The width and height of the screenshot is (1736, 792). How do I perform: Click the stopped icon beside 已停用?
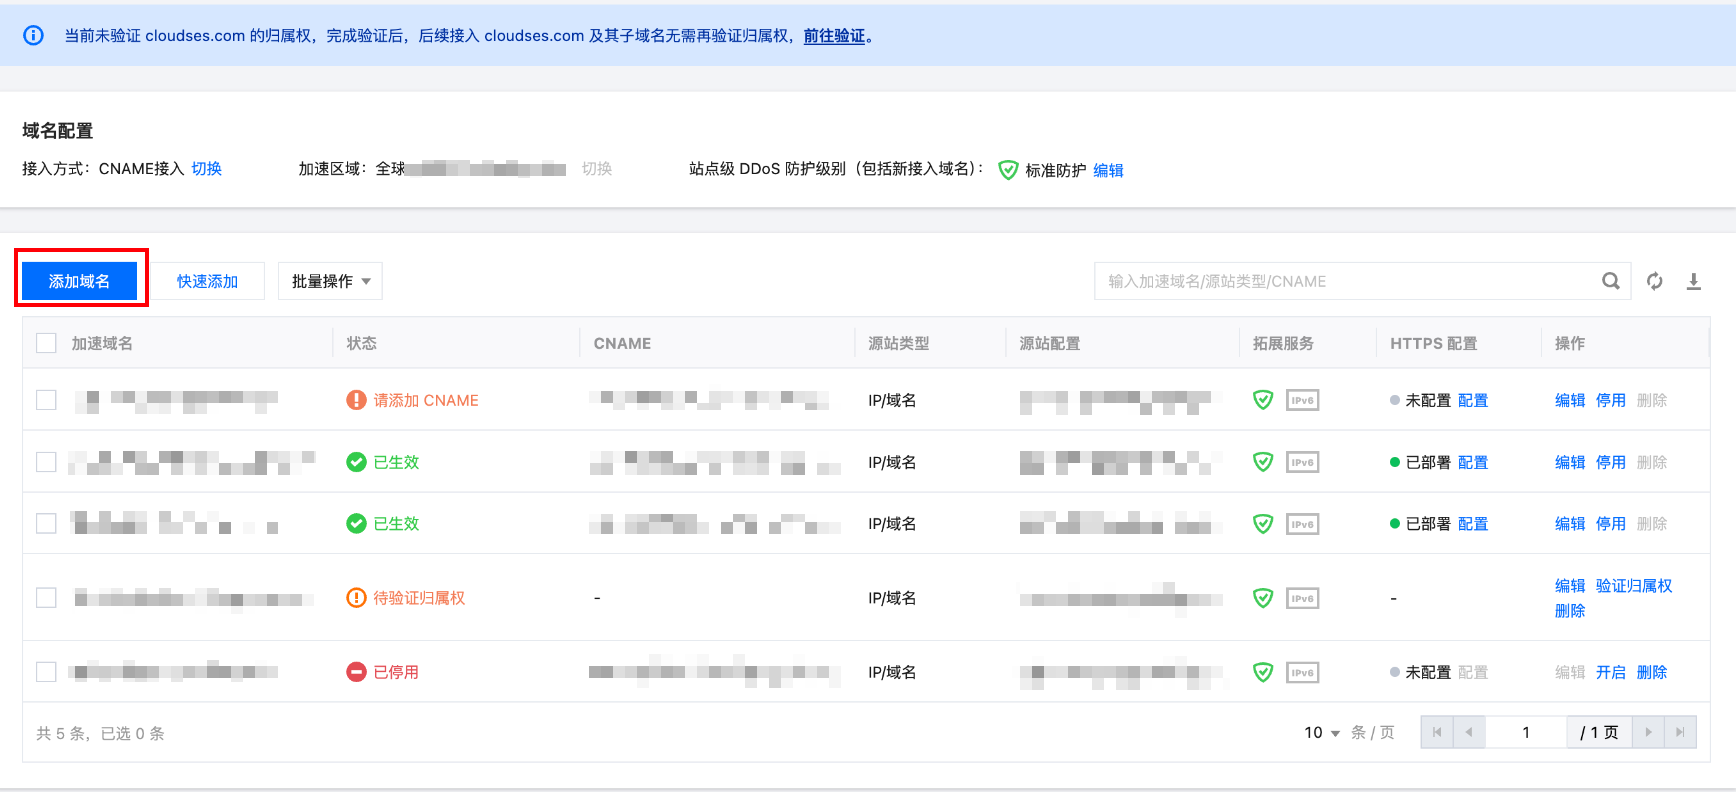[x=356, y=672]
